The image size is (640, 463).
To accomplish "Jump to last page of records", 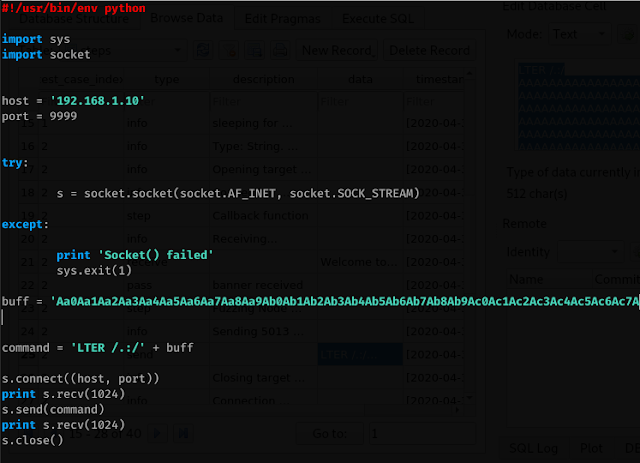I will (x=183, y=433).
